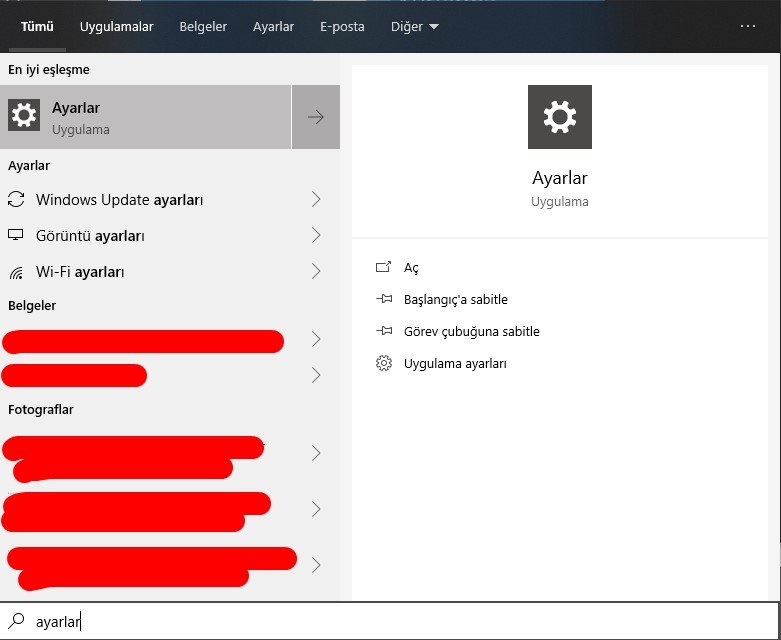This screenshot has width=781, height=640.
Task: Click Aç to open Settings
Action: (411, 268)
